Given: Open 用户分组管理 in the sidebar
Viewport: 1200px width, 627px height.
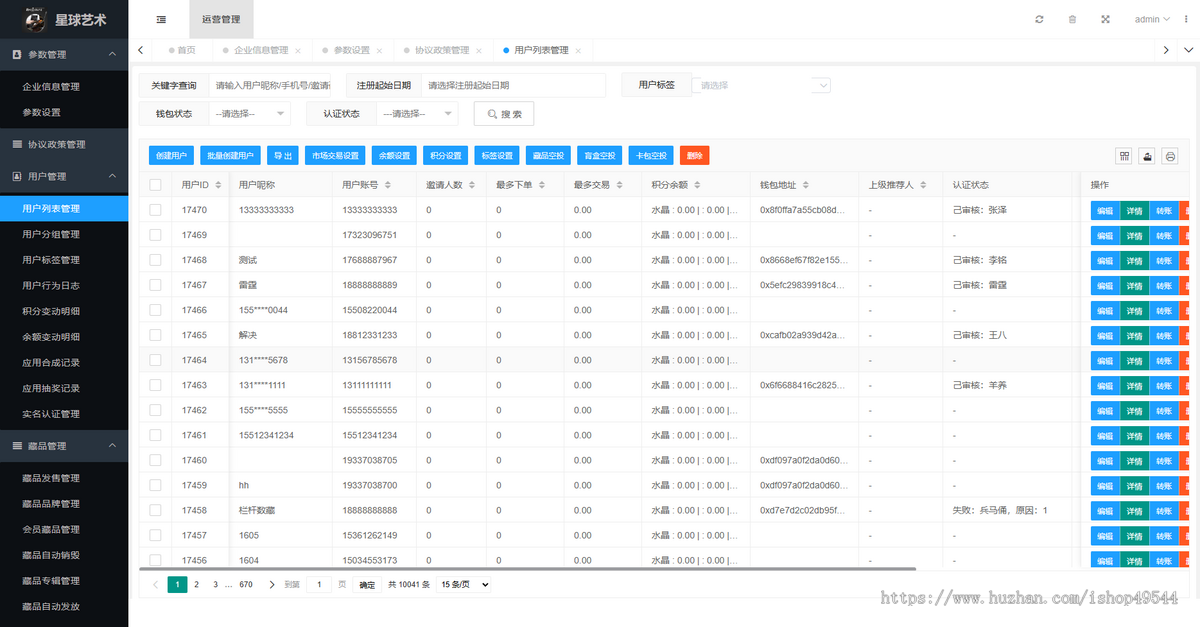Looking at the screenshot, I should [64, 234].
